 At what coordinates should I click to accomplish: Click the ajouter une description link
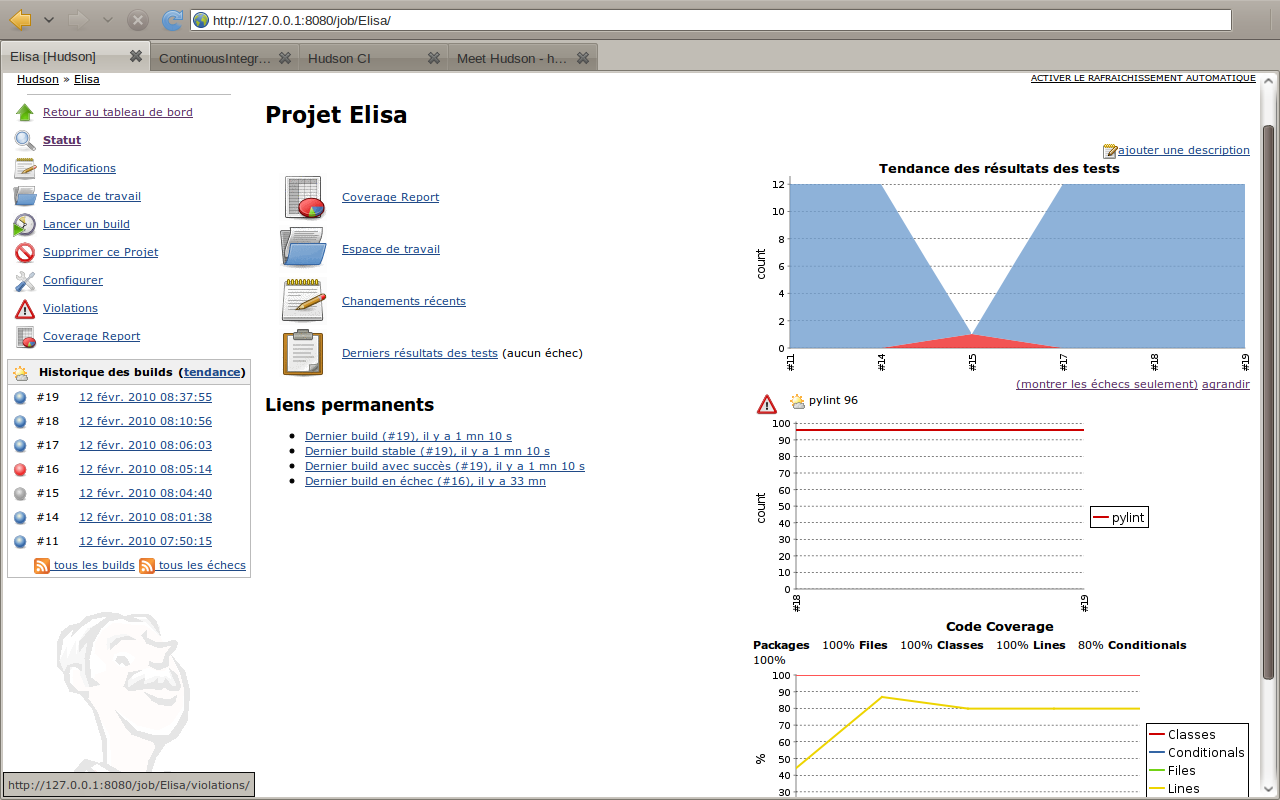coord(1183,150)
